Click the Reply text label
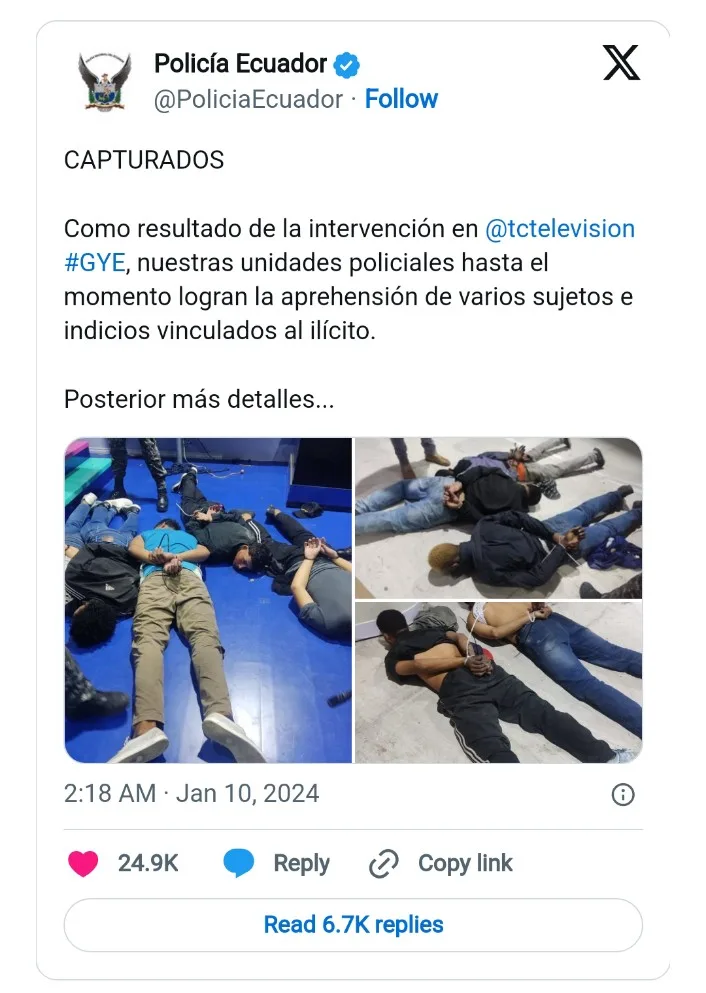 (301, 863)
